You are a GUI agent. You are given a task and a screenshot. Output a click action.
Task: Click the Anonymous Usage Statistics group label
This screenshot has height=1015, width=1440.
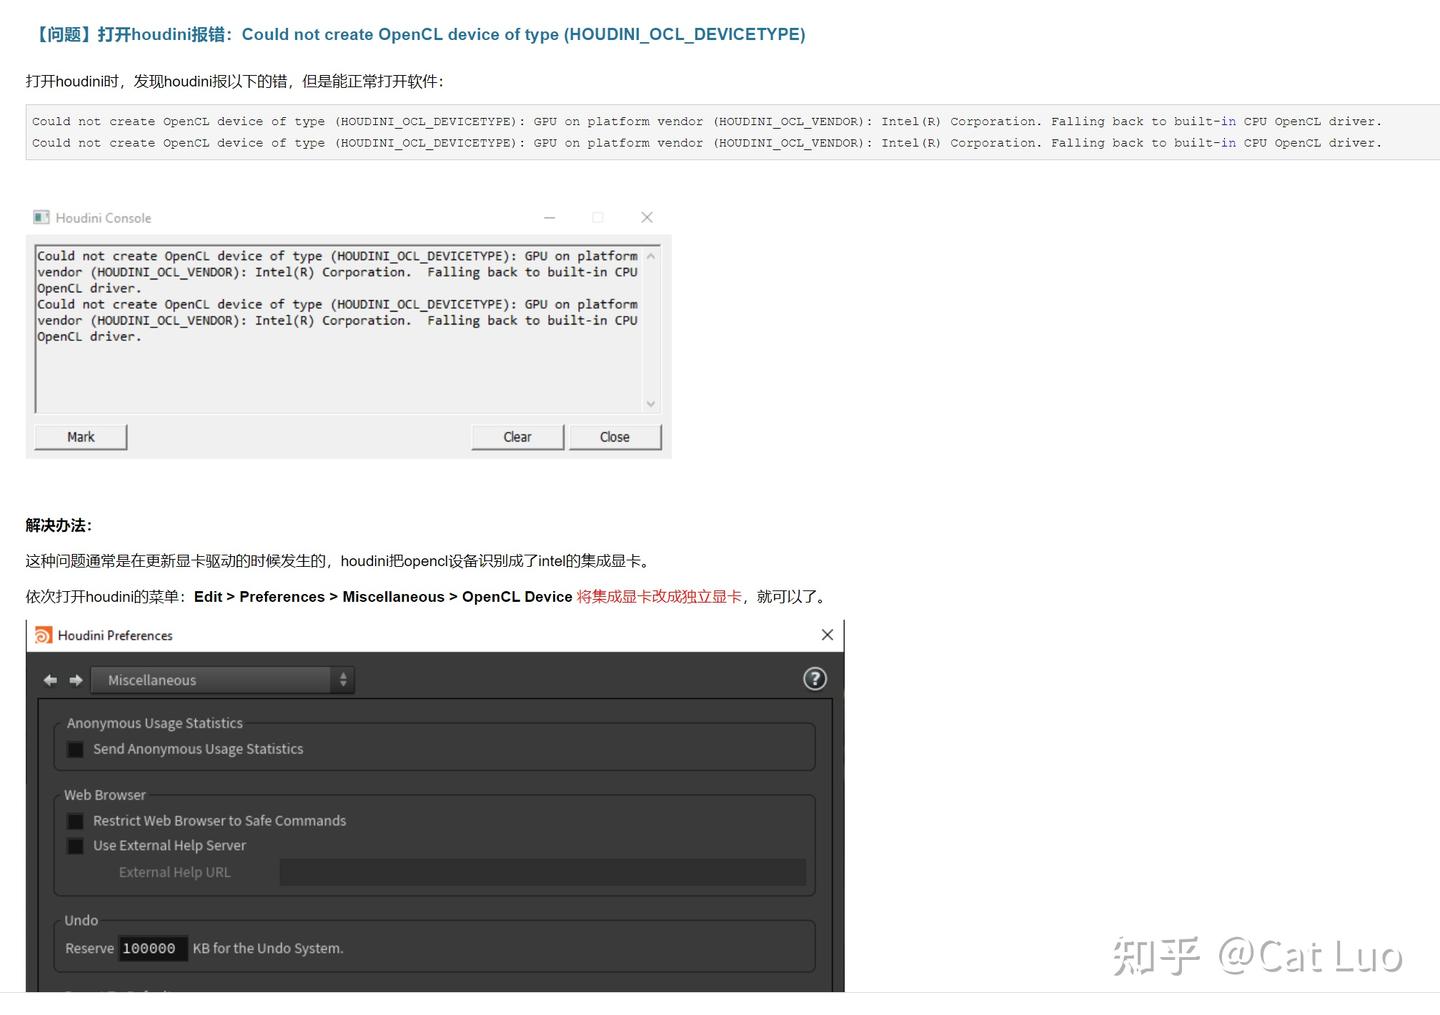tap(155, 723)
